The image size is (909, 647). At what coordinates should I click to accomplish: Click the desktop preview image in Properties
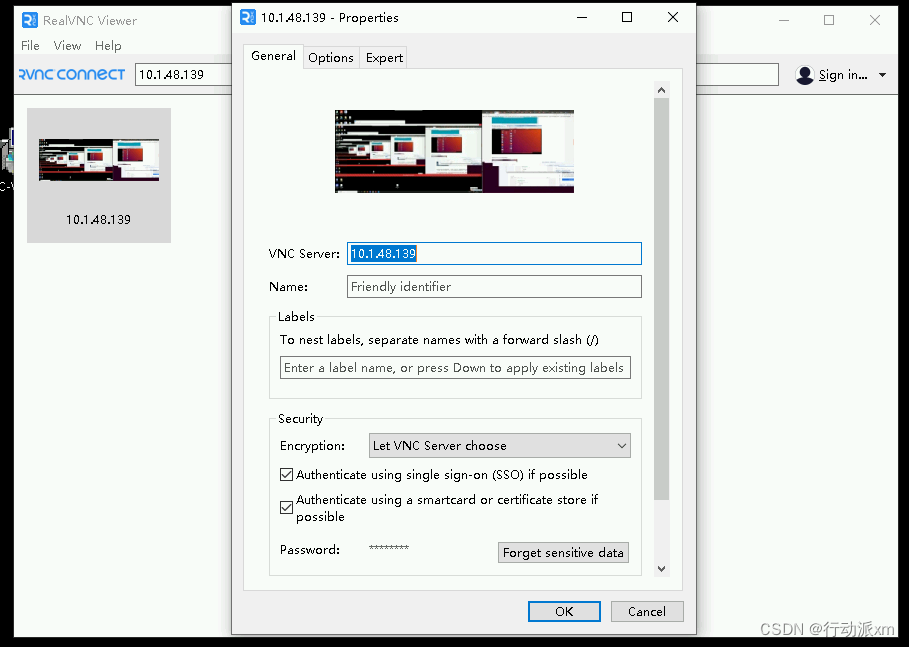pyautogui.click(x=454, y=151)
